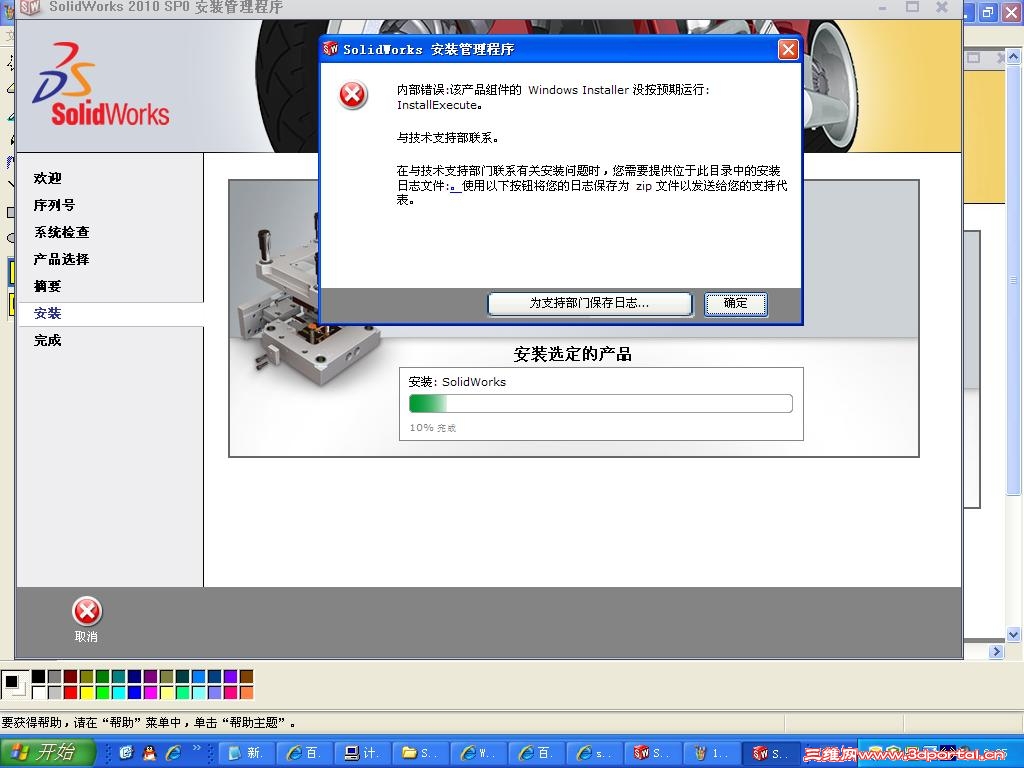
Task: Select the Serial Number (序列号) step
Action: 54,205
